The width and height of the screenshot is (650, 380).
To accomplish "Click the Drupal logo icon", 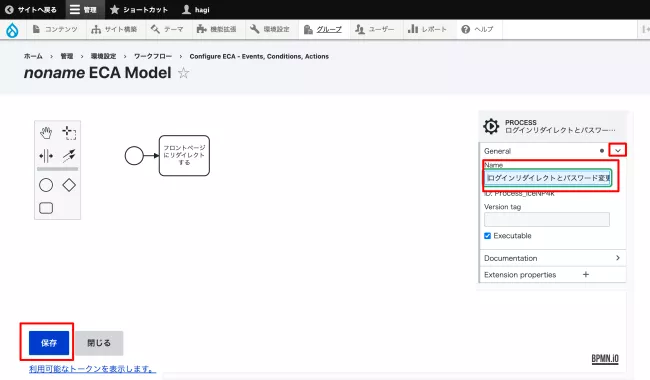I will click(12, 30).
